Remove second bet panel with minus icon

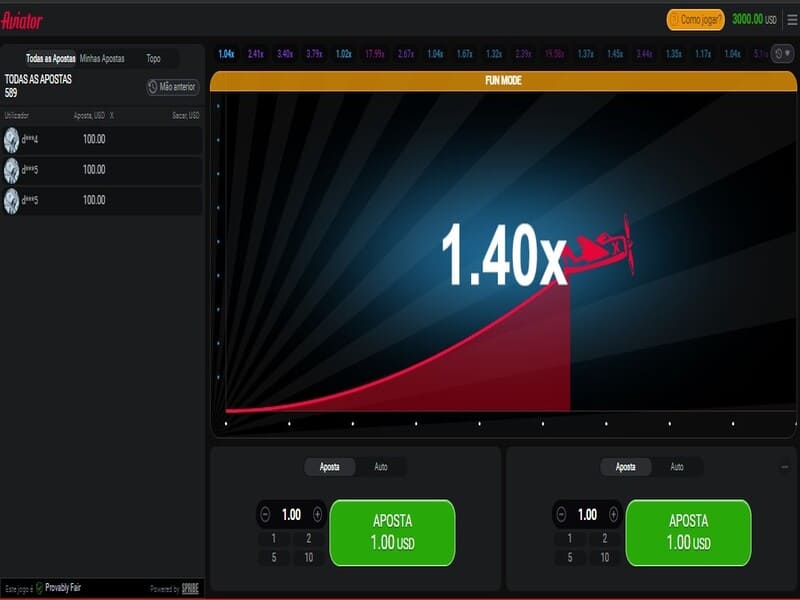785,467
